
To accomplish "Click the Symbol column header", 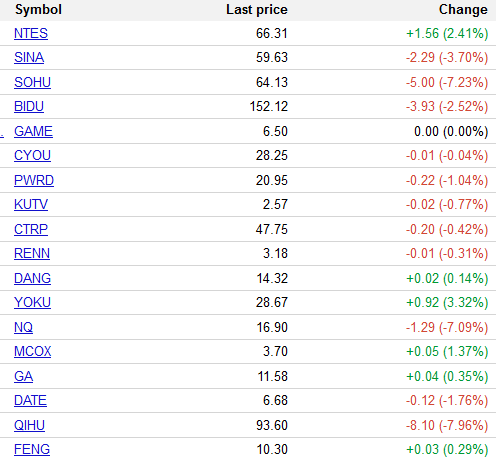I will pyautogui.click(x=38, y=10).
